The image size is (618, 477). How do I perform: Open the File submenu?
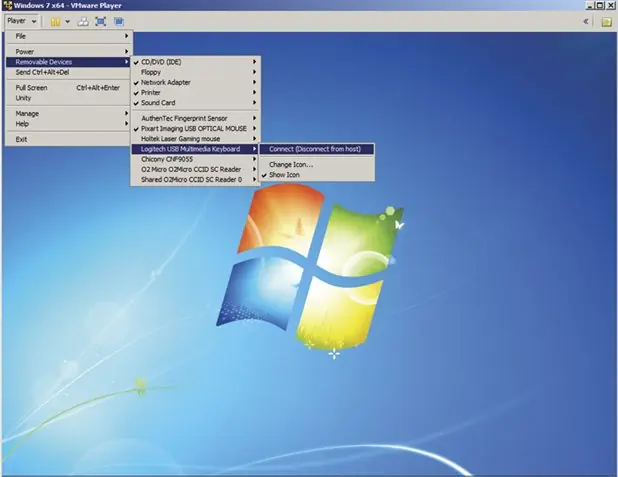tap(69, 36)
